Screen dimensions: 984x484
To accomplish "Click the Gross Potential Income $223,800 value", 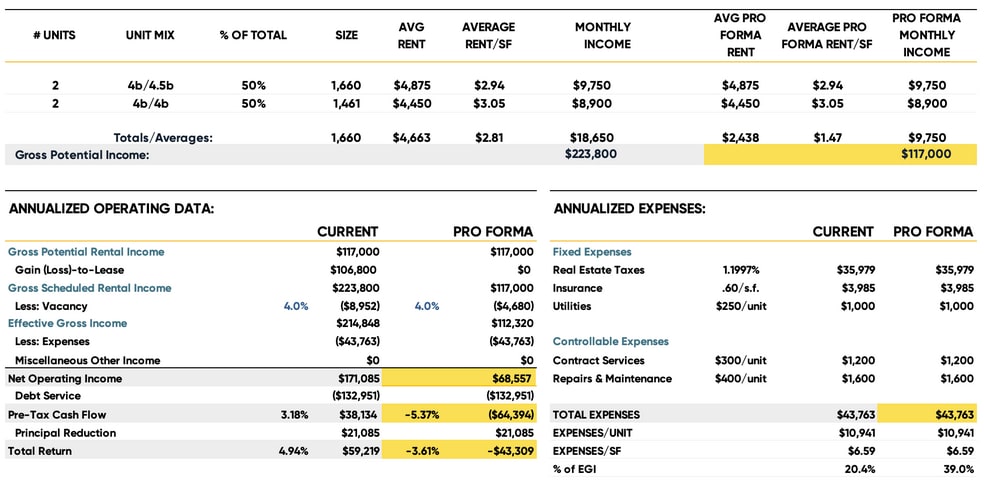I will click(591, 154).
